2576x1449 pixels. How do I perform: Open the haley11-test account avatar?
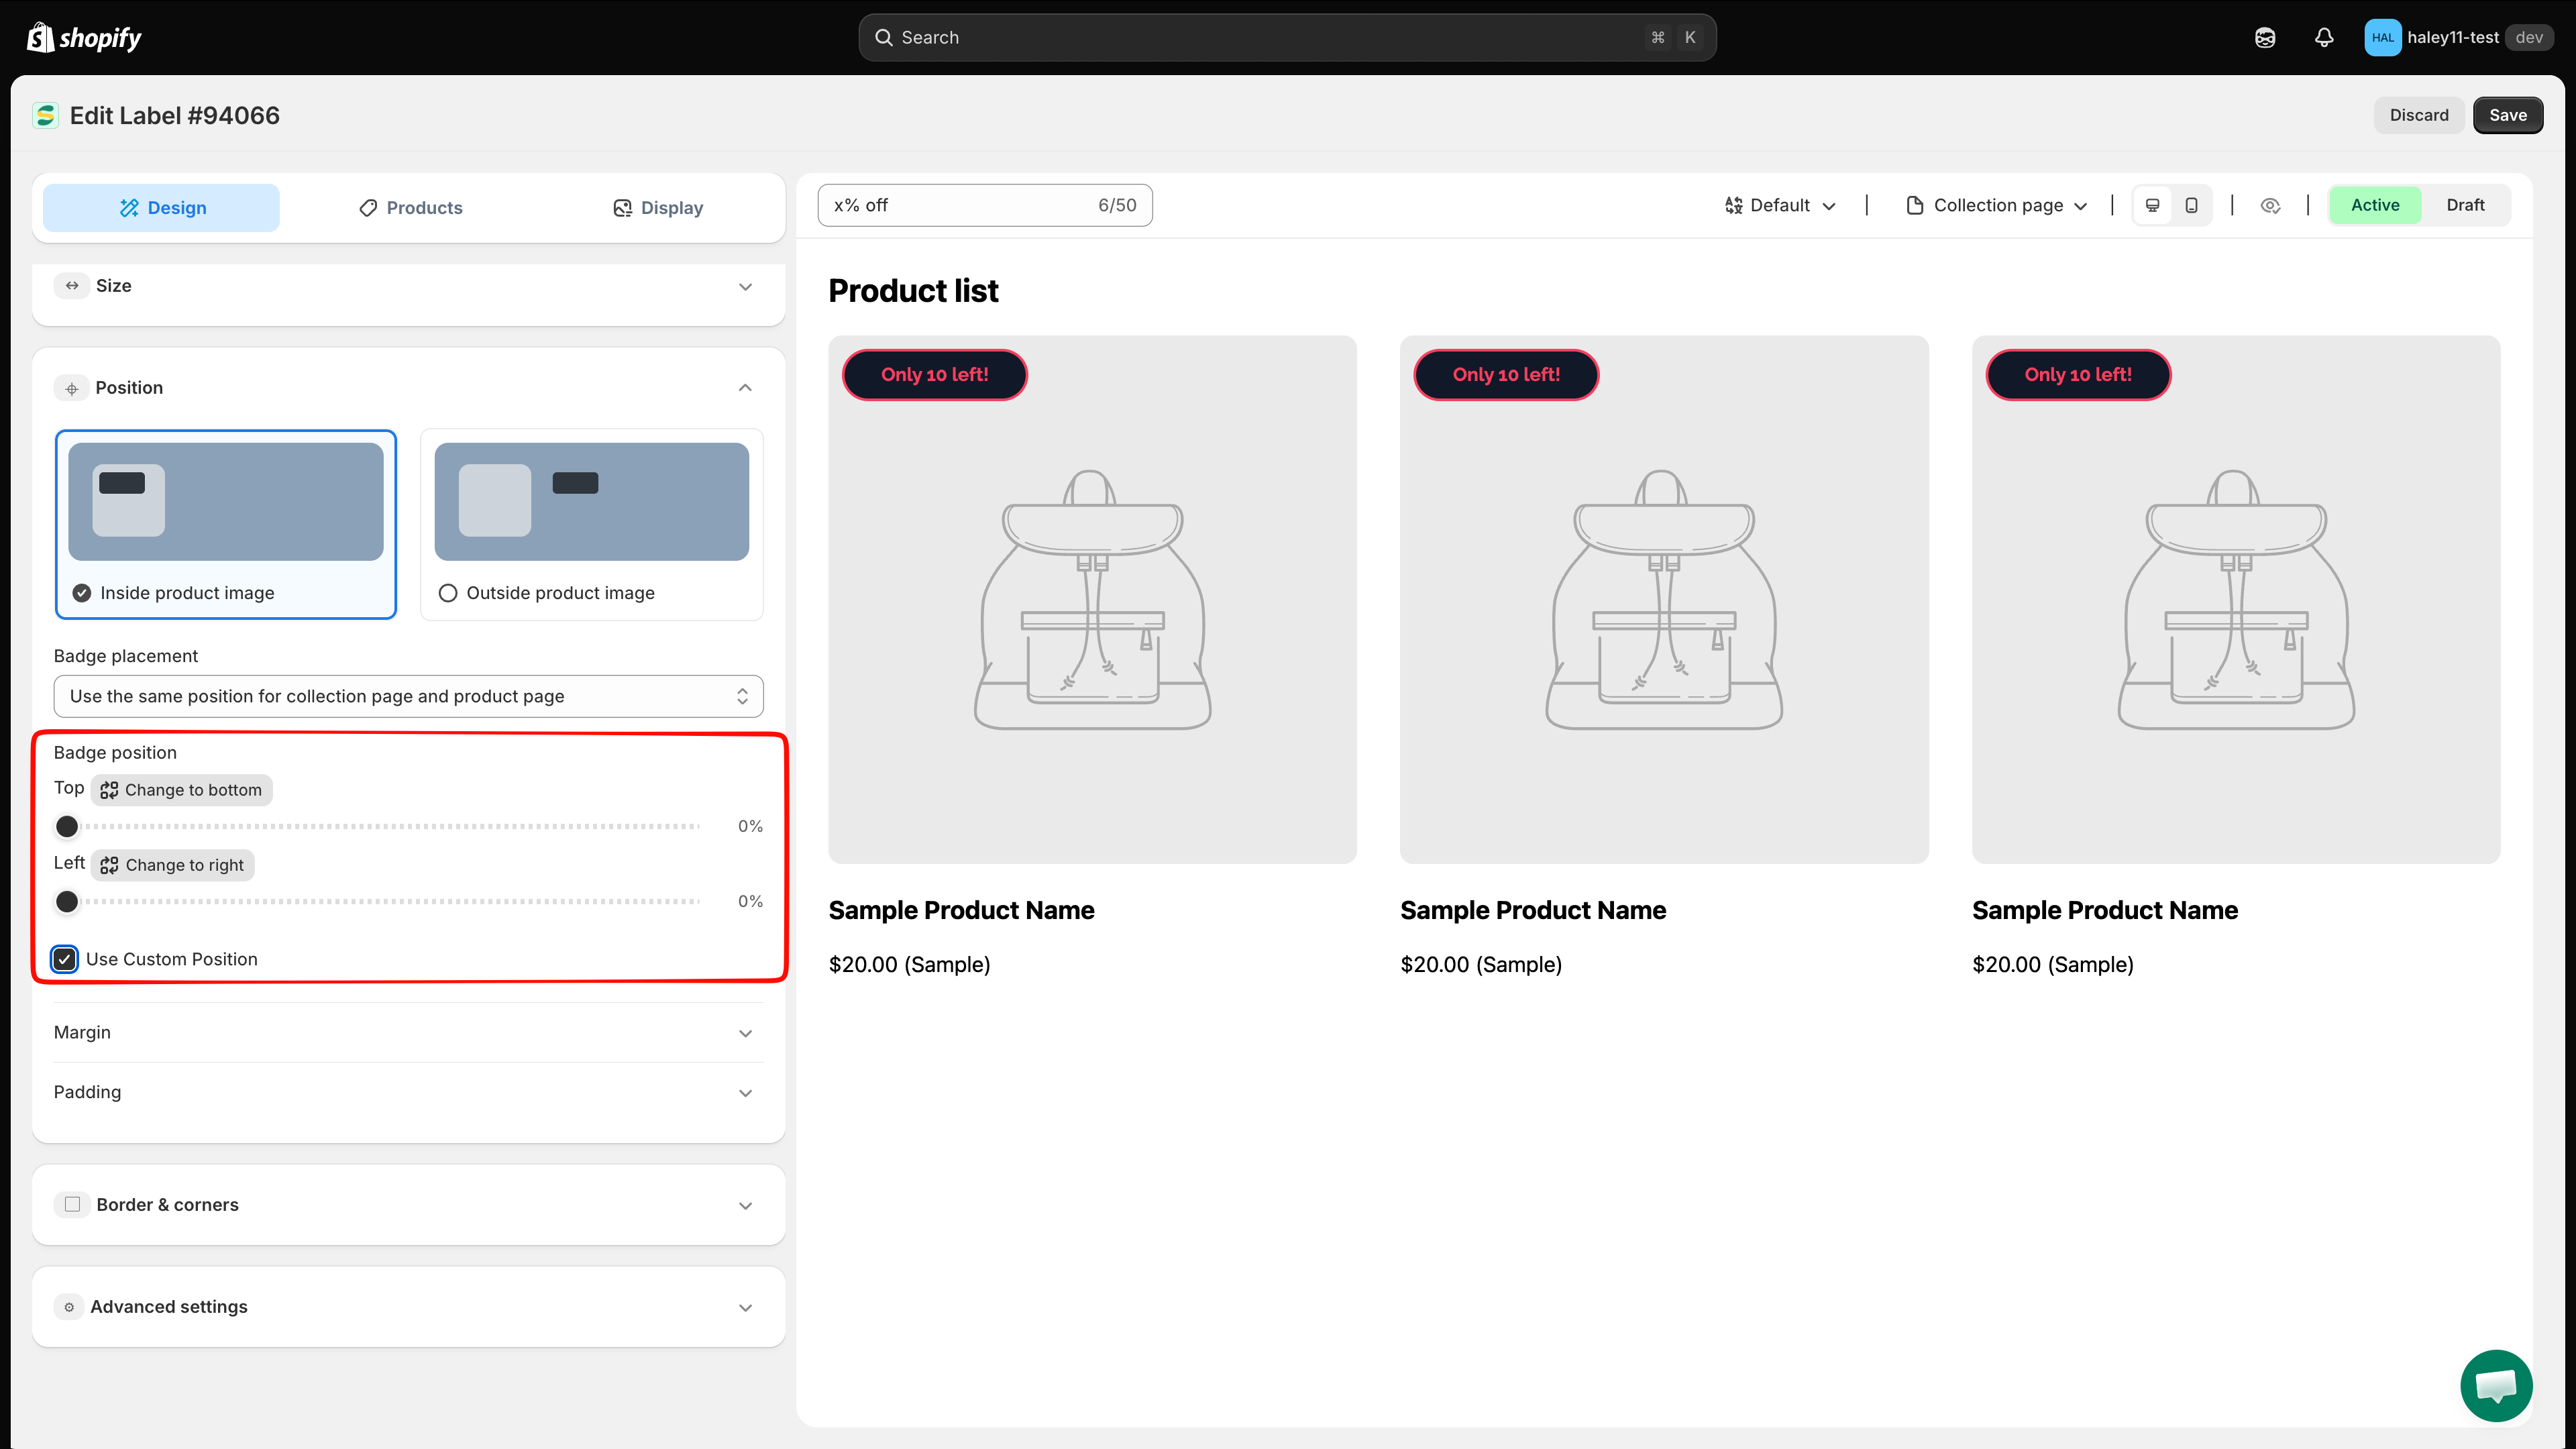point(2382,37)
